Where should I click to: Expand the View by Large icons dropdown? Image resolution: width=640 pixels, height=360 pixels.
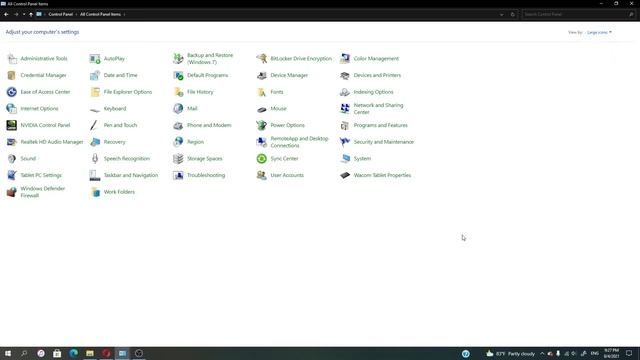599,32
